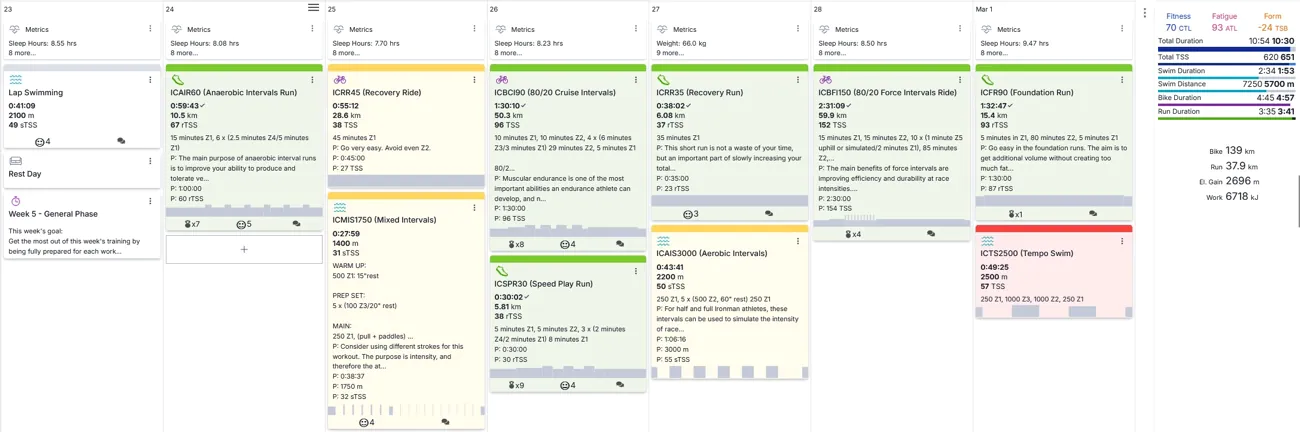Open the hamburger menu for day 24
1300x432 pixels.
tap(314, 8)
